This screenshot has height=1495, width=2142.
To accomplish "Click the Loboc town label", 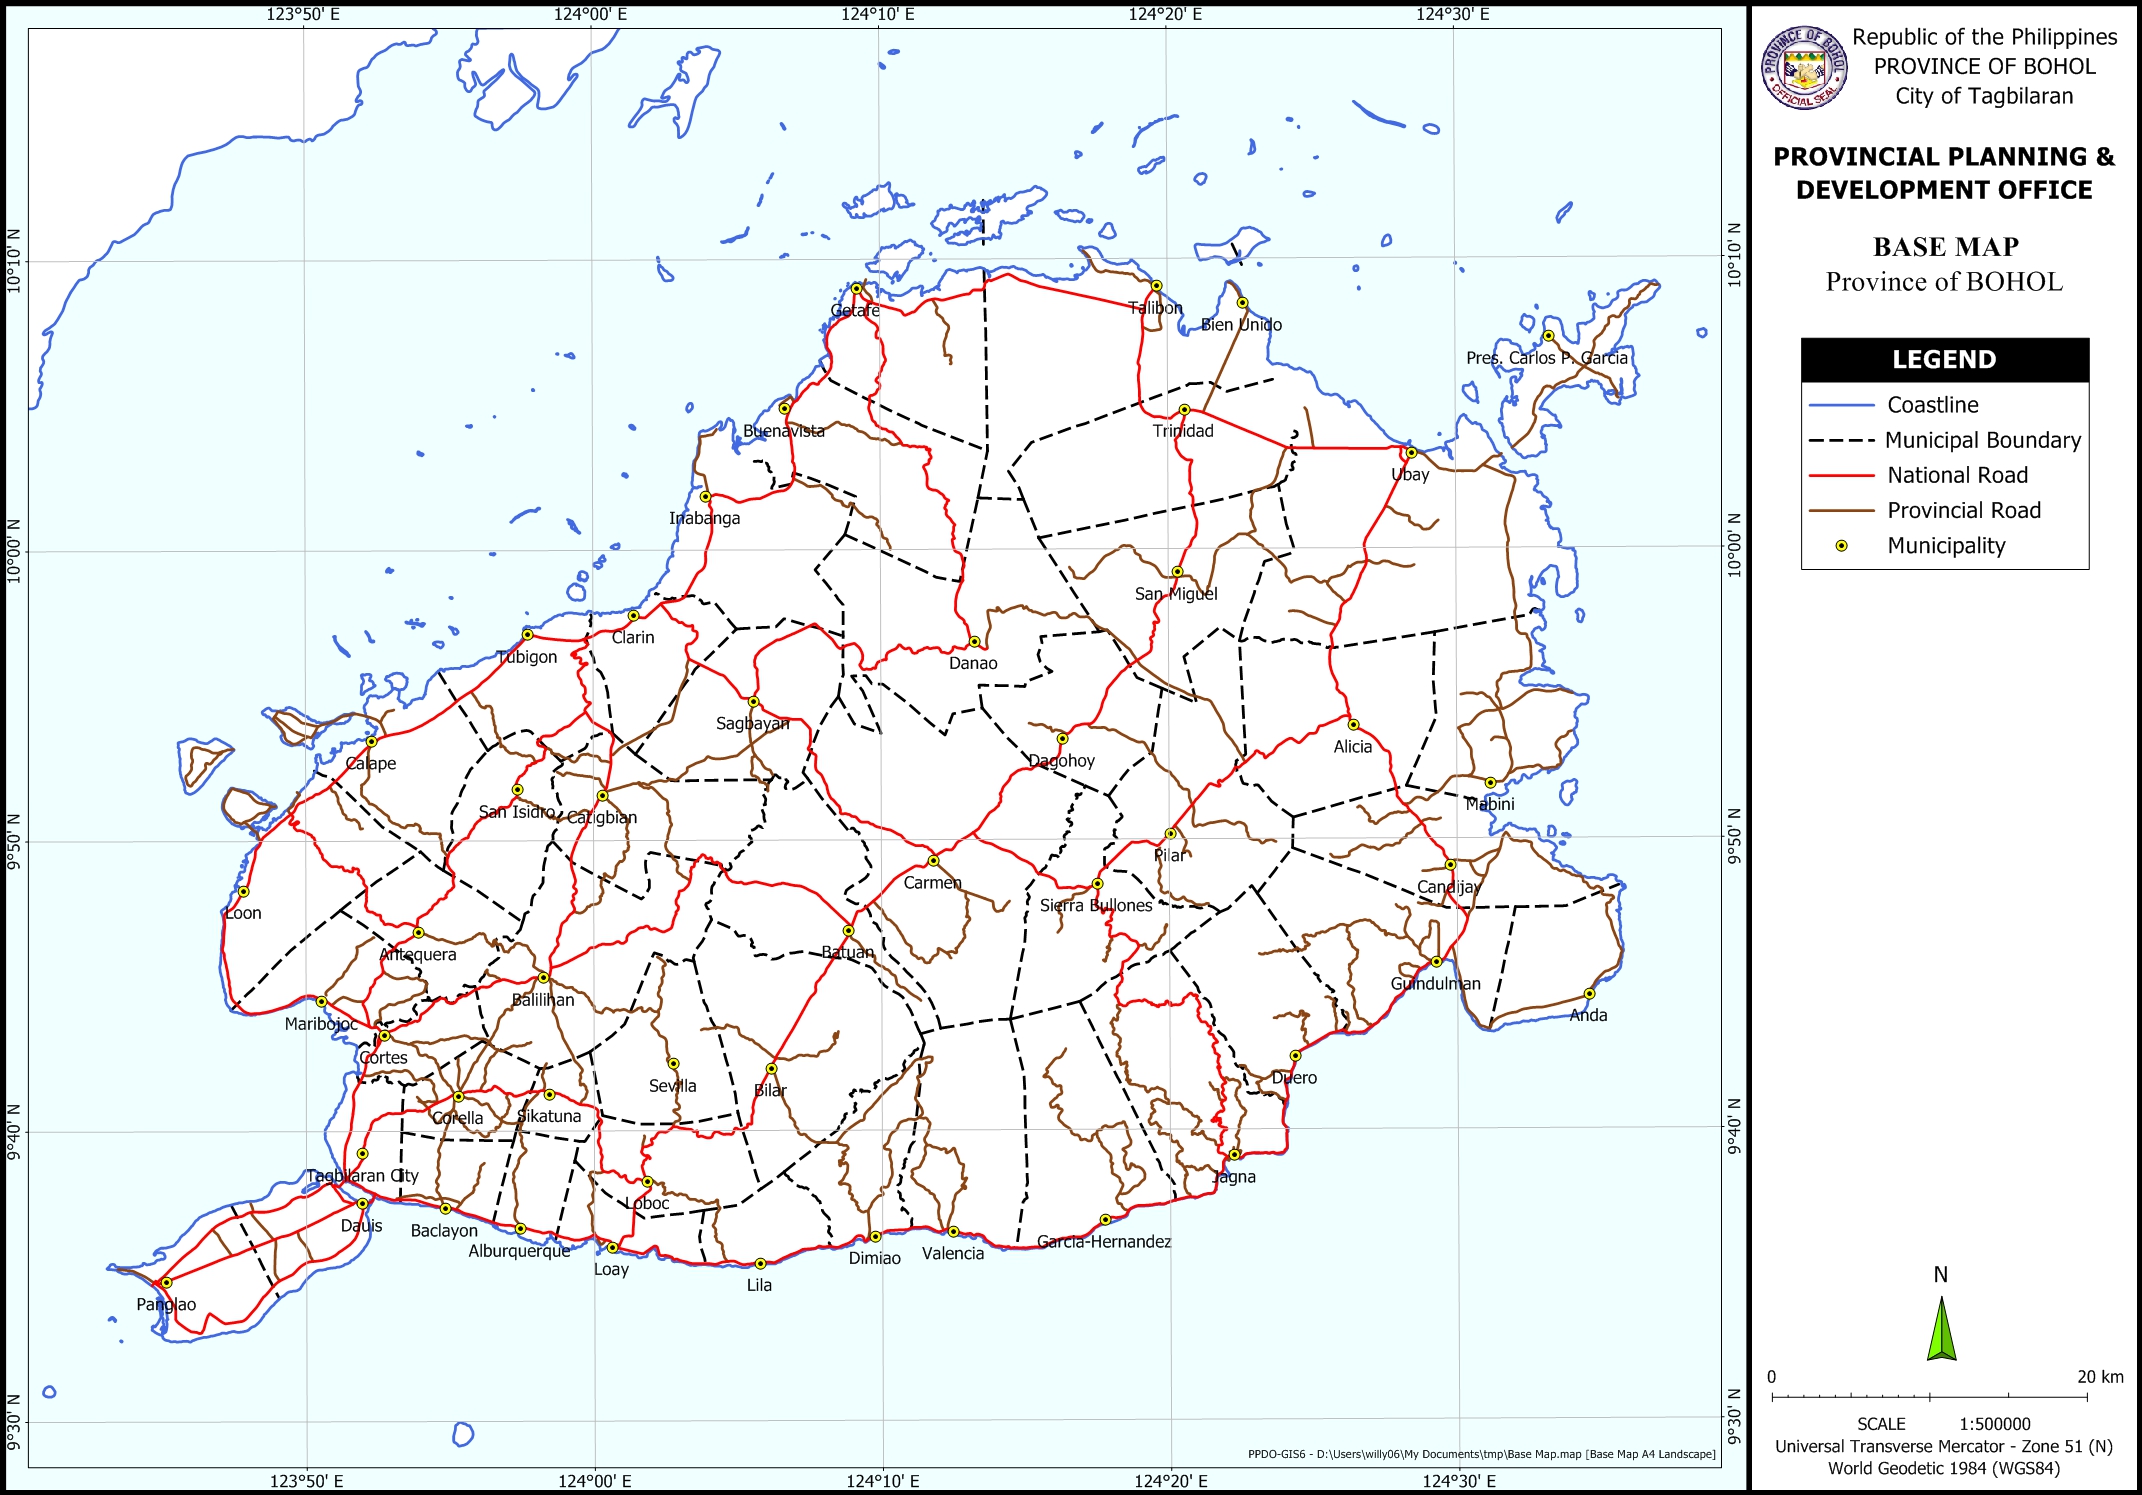I will [x=647, y=1204].
